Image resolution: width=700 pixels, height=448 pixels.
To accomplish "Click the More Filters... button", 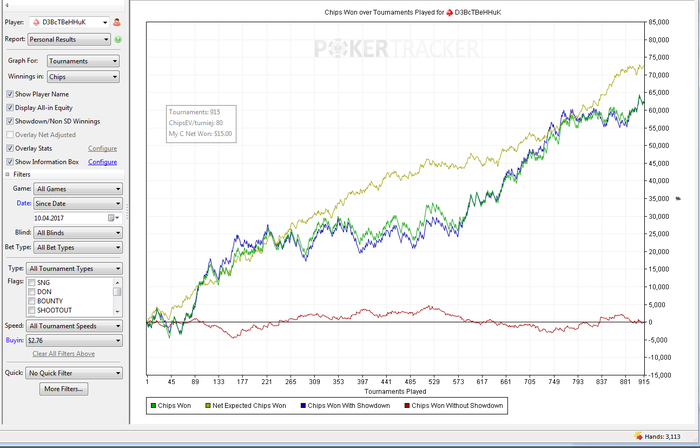I will tap(63, 389).
